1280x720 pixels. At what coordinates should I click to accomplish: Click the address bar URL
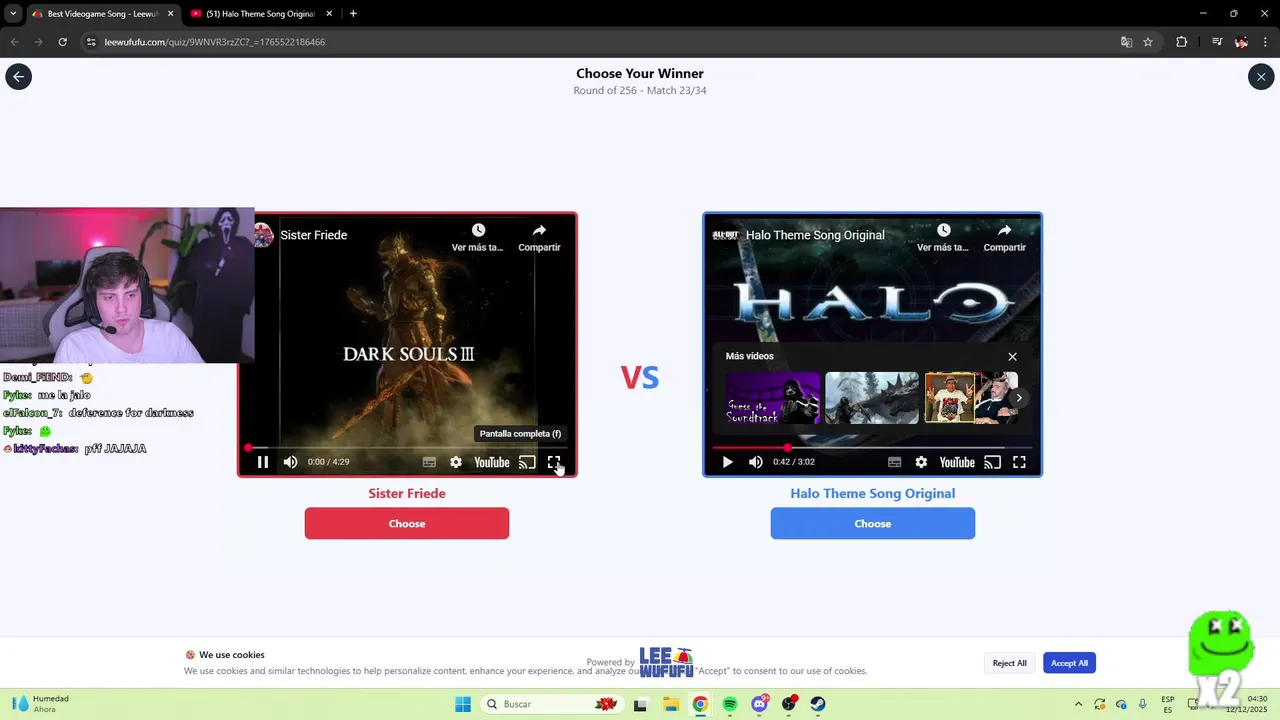215,42
